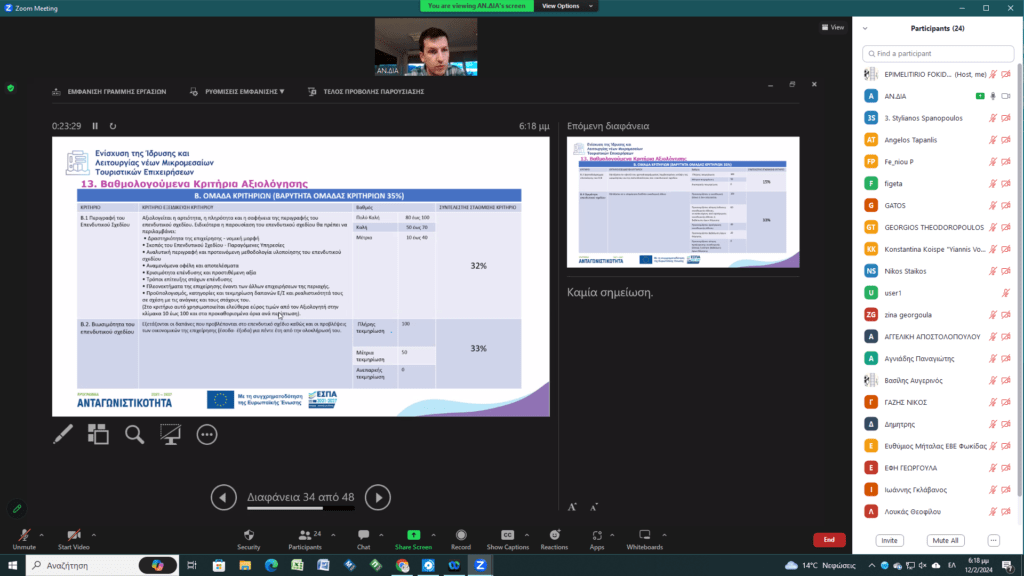Viewport: 1024px width, 576px height.
Task: Expand the ΡΥΘΜΙΣΕΙΣ ΕΜΦΑΝΙΣΗΣ dropdown
Action: [237, 91]
